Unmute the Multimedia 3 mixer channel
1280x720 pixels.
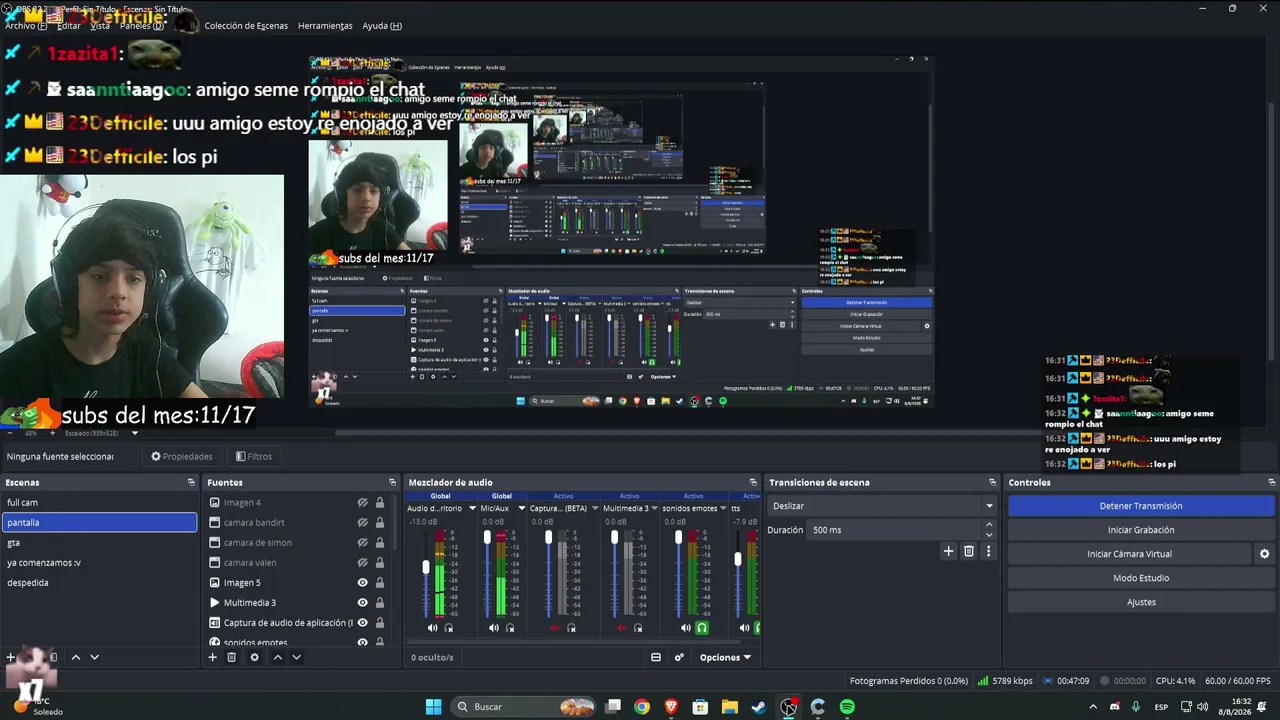621,628
